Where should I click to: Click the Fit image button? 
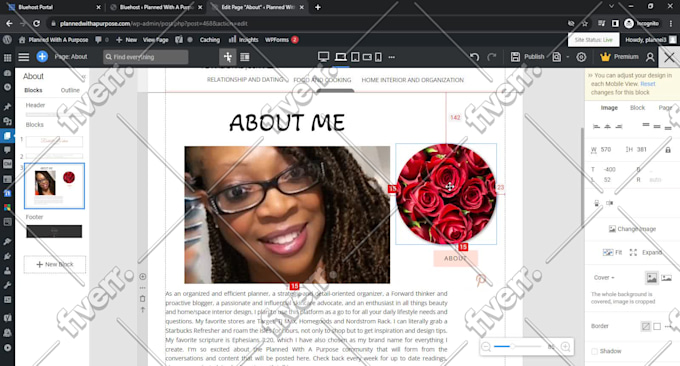pos(613,252)
